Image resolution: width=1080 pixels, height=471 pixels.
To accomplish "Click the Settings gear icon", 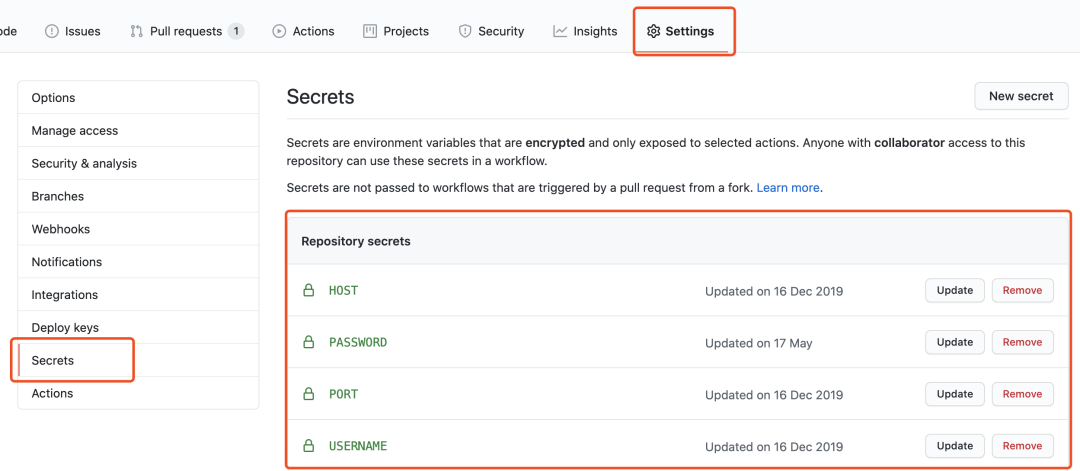I will [653, 31].
